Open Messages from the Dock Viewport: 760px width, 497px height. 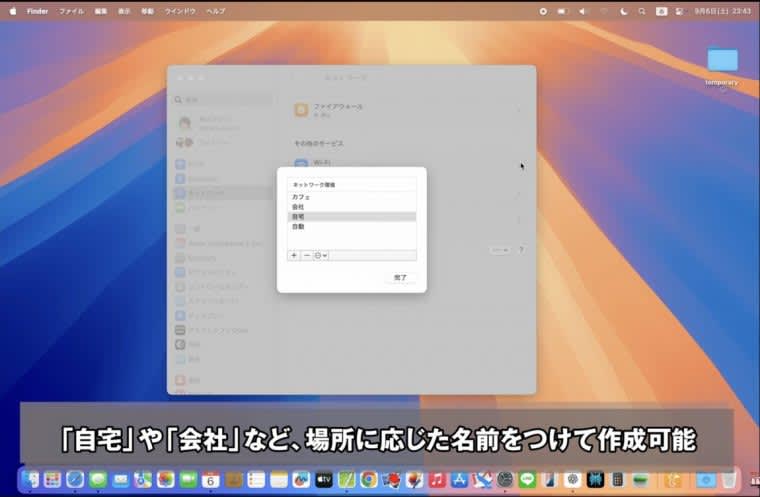(x=98, y=480)
